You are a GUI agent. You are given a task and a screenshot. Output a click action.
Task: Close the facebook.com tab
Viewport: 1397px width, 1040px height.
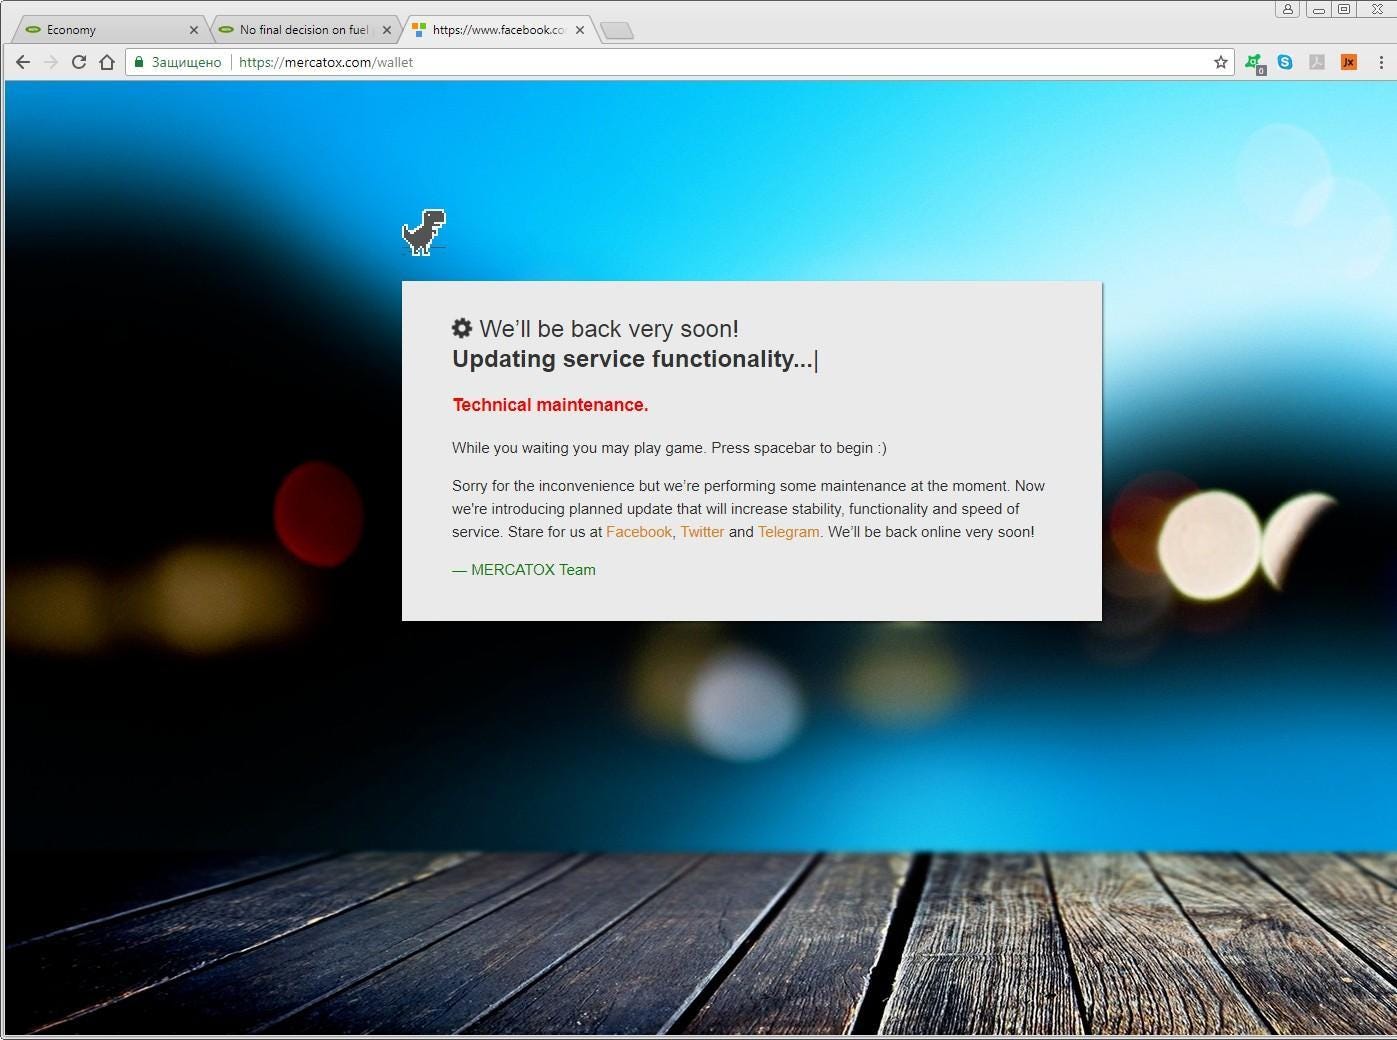coord(580,30)
